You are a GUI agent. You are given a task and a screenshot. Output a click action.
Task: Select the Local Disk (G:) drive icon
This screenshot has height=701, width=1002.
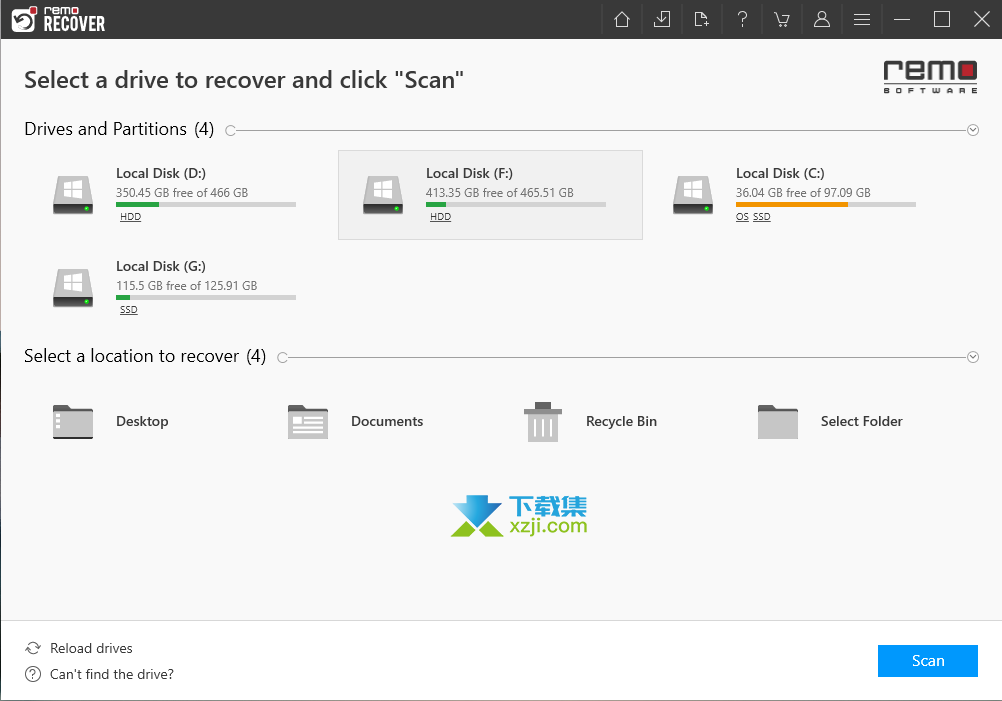point(73,288)
